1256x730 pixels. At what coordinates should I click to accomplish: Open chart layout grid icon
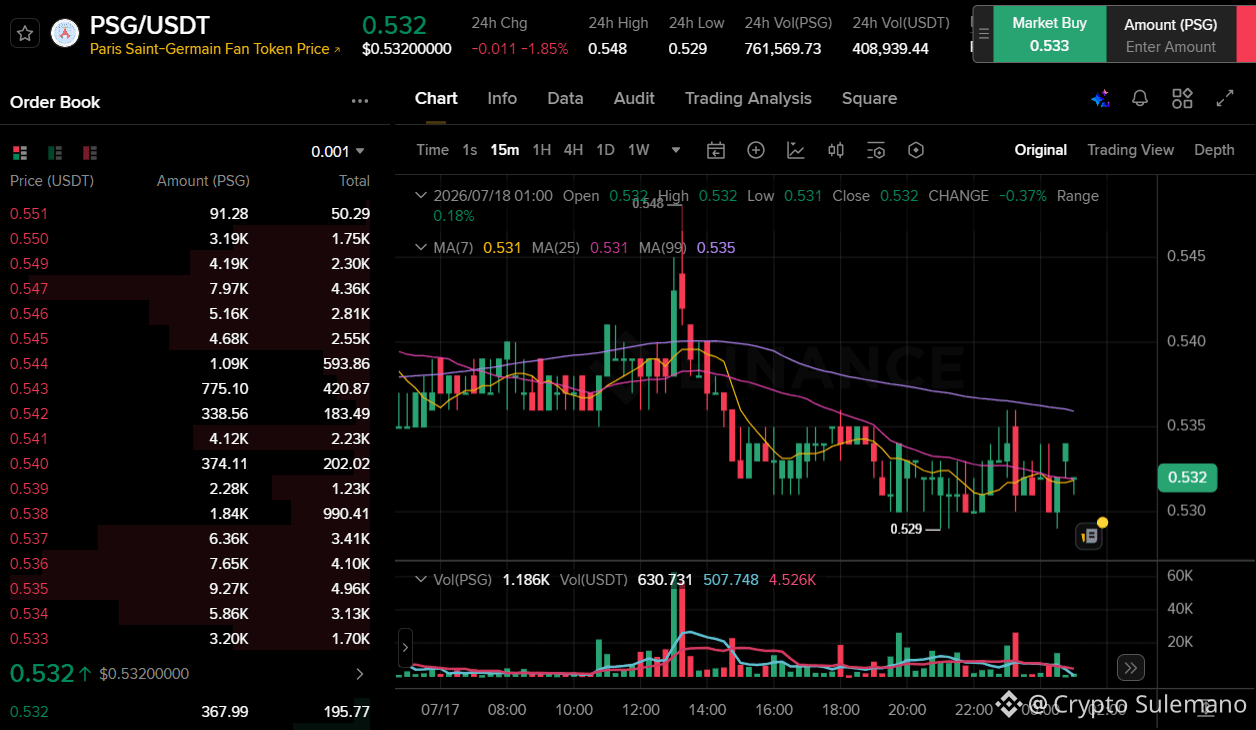(1183, 98)
